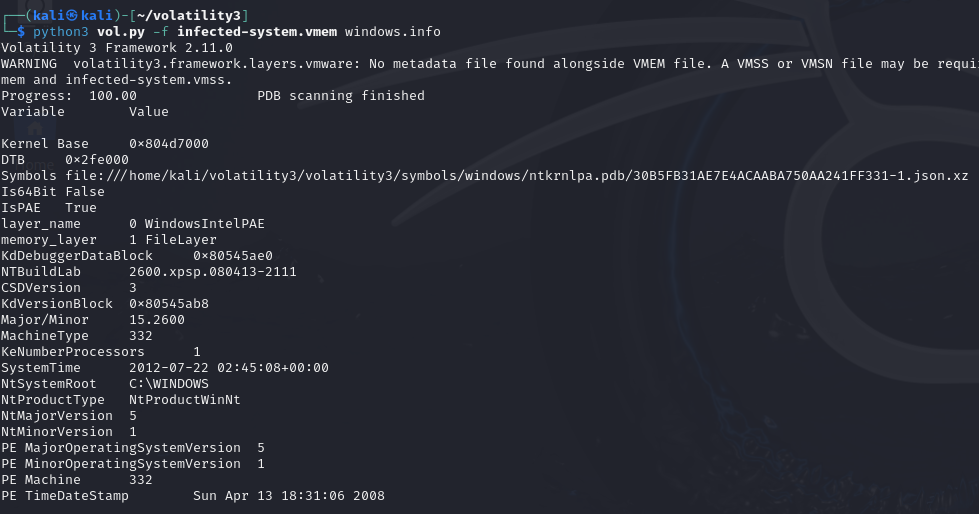This screenshot has width=979, height=514.
Task: Click the ~/volatility3 directory in prompt
Action: pyautogui.click(x=189, y=15)
